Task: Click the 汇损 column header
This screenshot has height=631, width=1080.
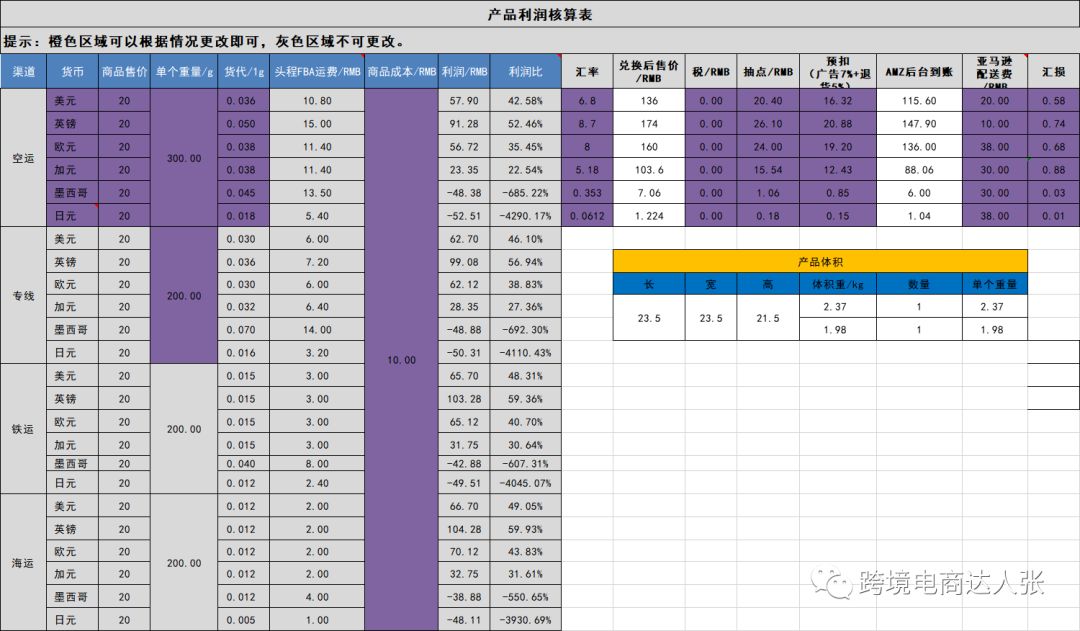Action: (x=1053, y=72)
